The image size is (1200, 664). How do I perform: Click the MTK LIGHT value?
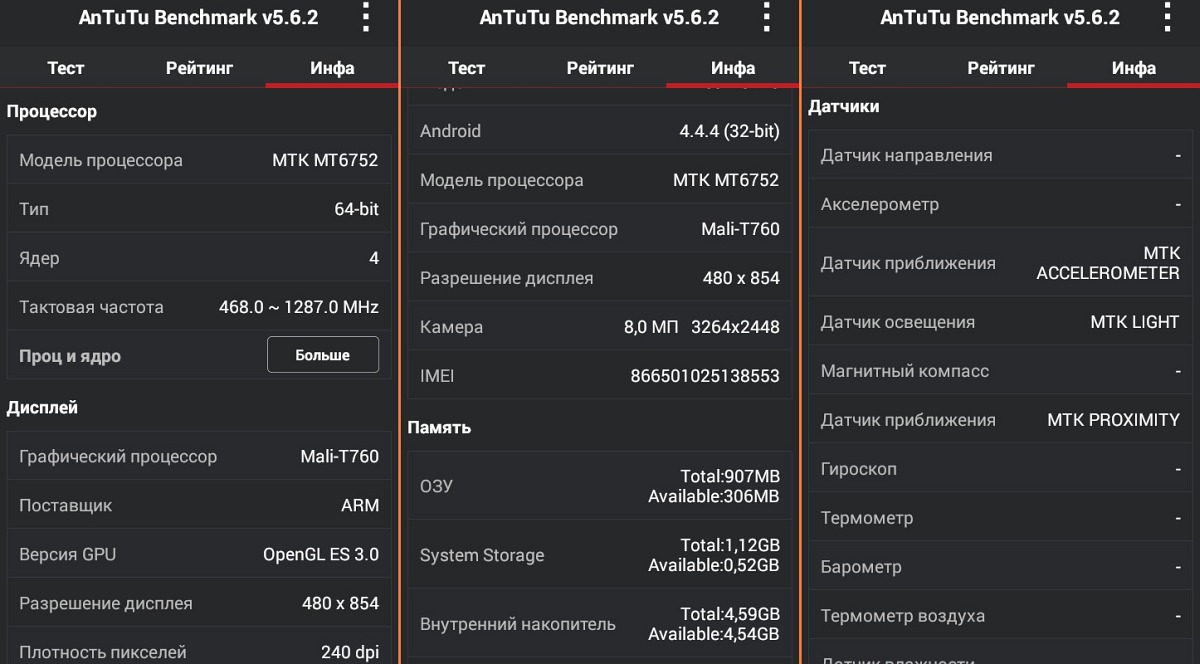pyautogui.click(x=1135, y=322)
